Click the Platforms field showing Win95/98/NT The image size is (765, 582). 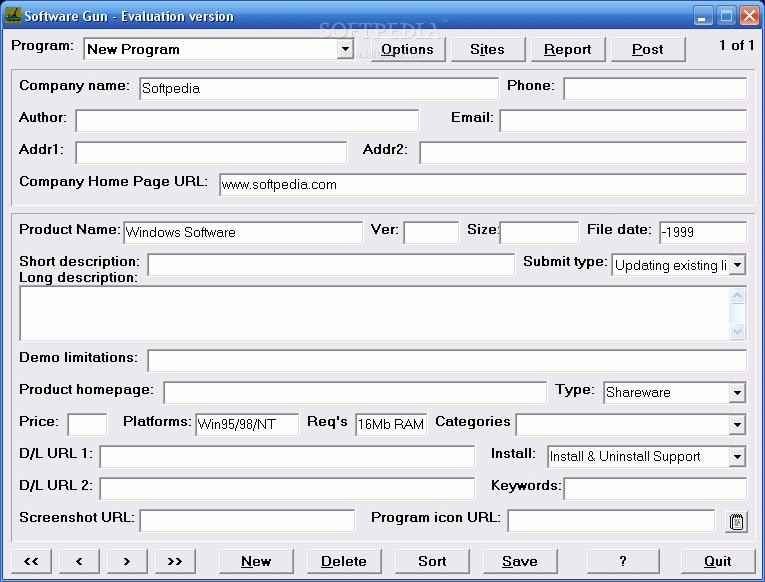pos(247,425)
